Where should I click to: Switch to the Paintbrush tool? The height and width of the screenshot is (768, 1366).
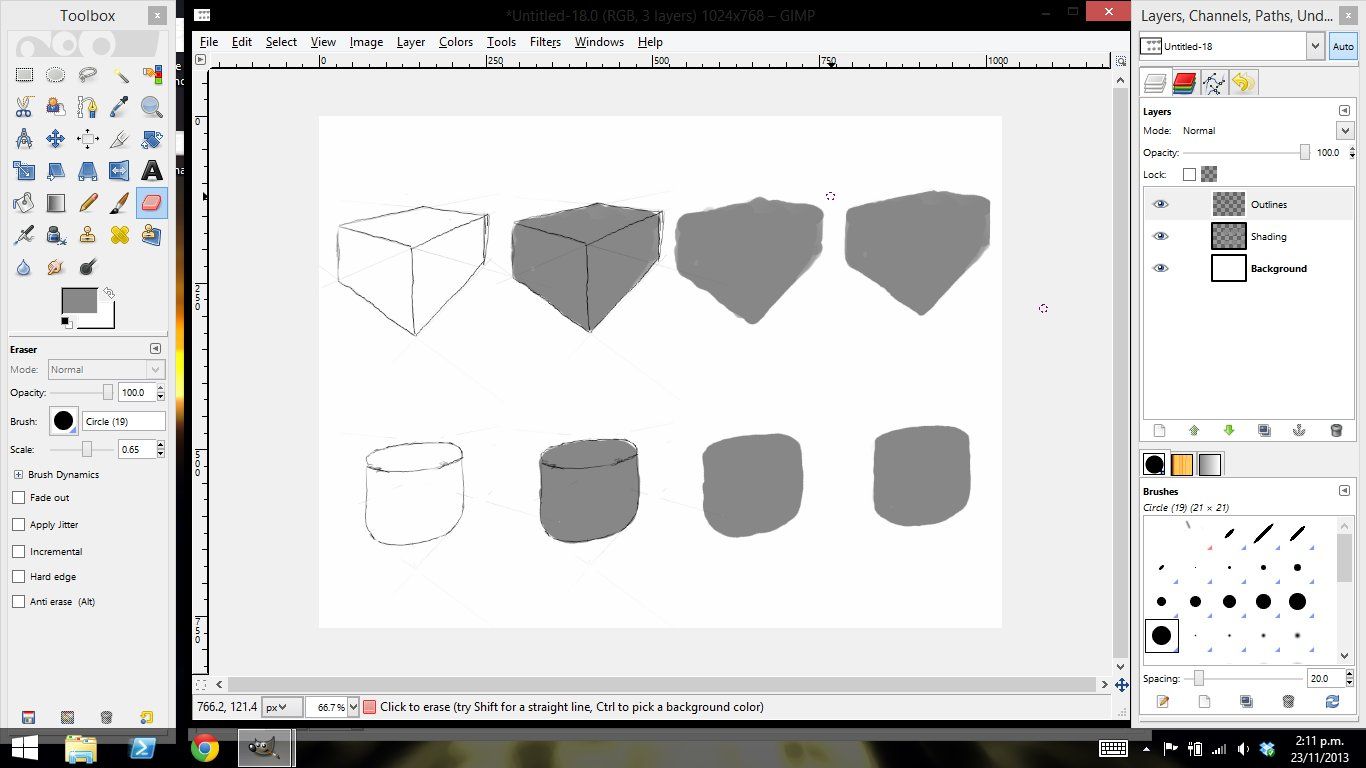[120, 203]
